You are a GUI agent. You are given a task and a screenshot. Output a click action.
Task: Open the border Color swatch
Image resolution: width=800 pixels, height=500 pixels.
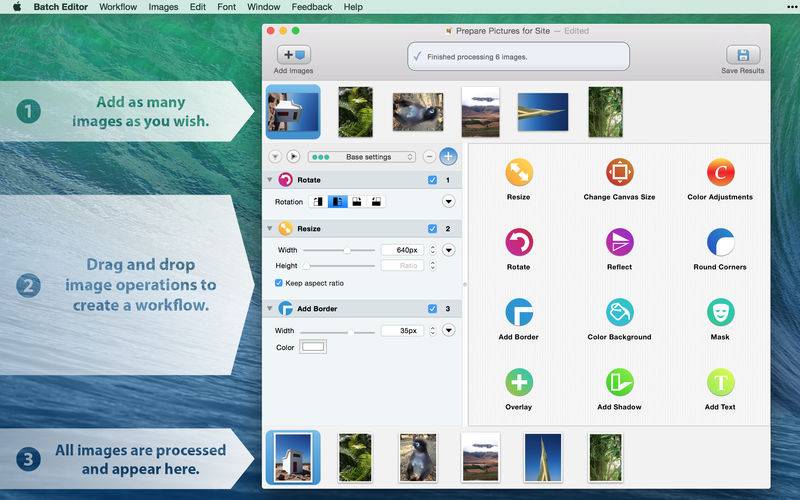(313, 347)
